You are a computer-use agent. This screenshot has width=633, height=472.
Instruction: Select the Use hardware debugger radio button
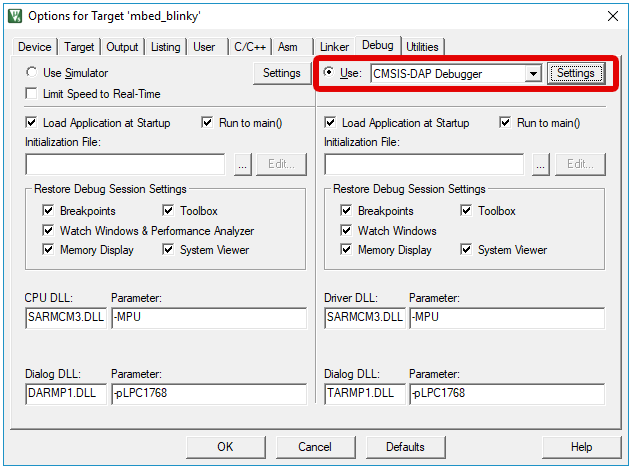329,73
